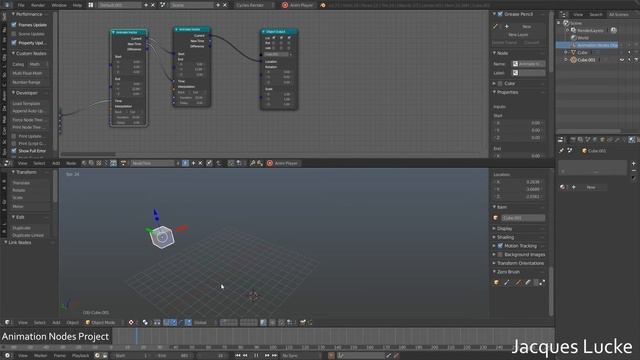Open the node editor Add menu
640x360 pixels.
pyautogui.click(x=56, y=163)
